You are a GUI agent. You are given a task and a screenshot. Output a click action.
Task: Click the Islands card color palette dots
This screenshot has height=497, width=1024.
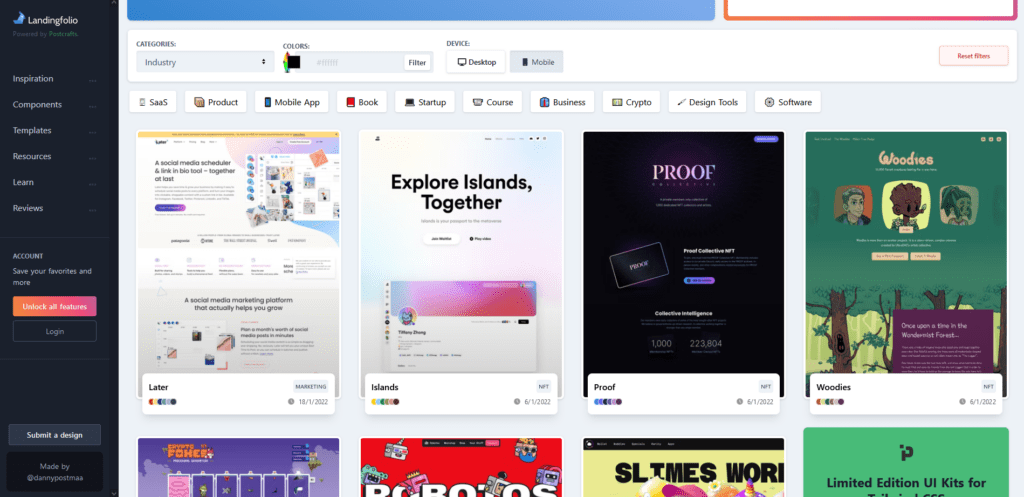tap(385, 402)
